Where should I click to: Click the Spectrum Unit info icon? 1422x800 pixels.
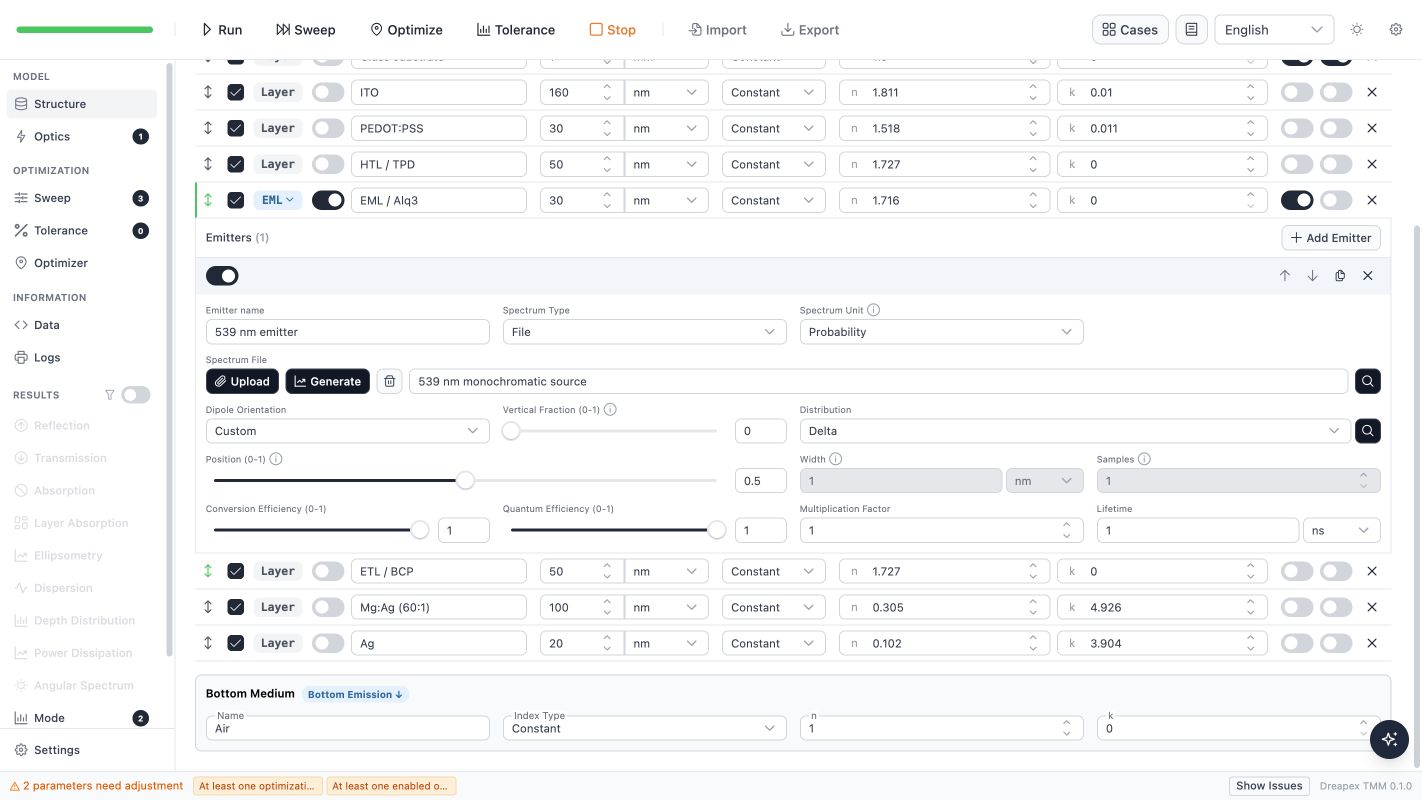[x=873, y=310]
